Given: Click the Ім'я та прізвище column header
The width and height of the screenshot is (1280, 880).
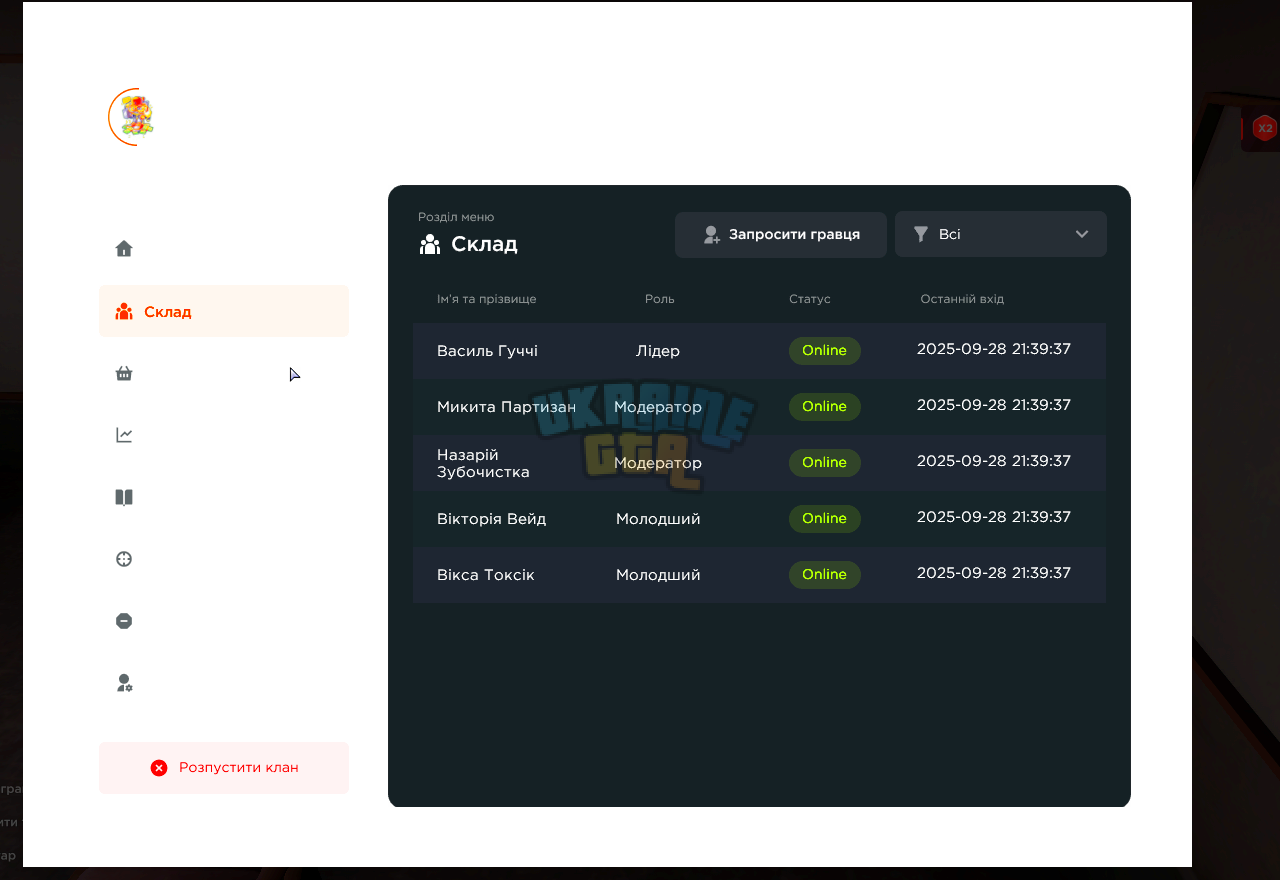Looking at the screenshot, I should pyautogui.click(x=487, y=299).
